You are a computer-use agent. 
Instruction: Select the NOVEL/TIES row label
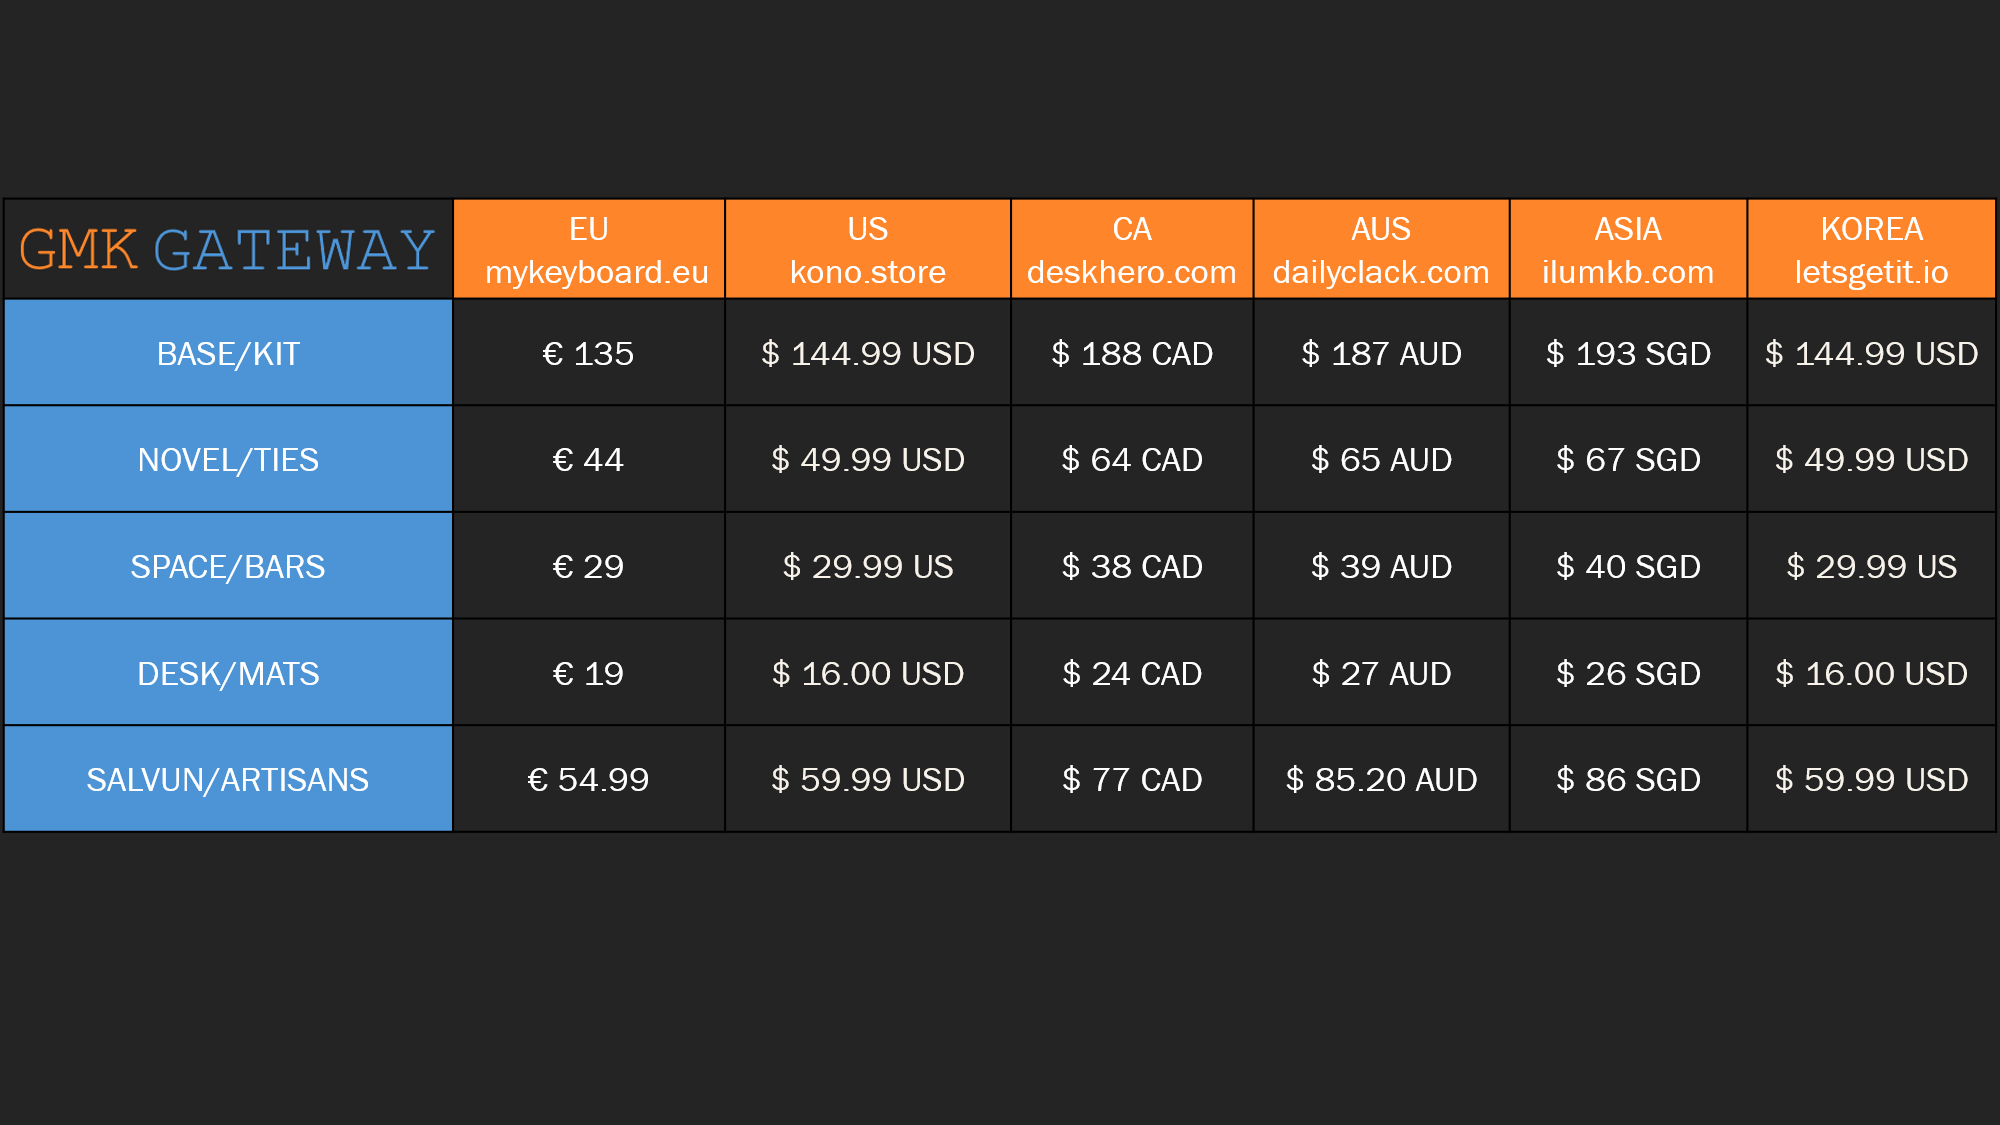[x=228, y=460]
